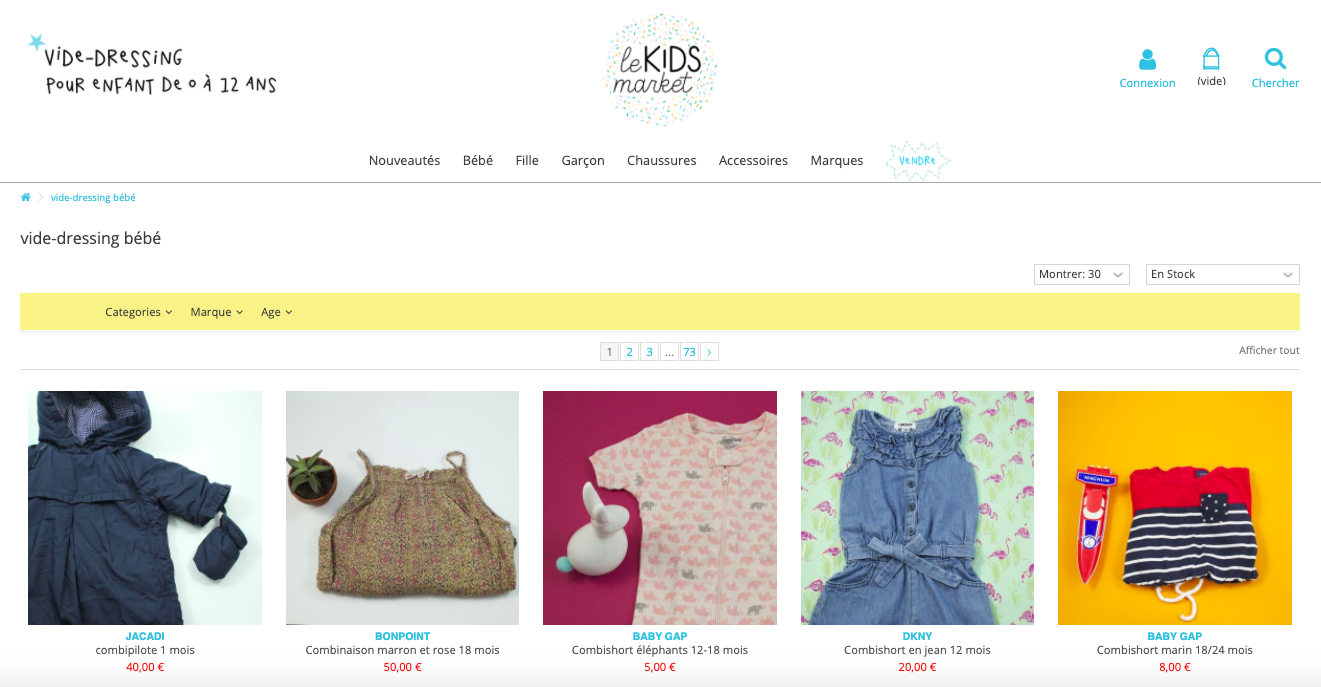Open the DKNY denim combishort thumbnail

coord(917,508)
